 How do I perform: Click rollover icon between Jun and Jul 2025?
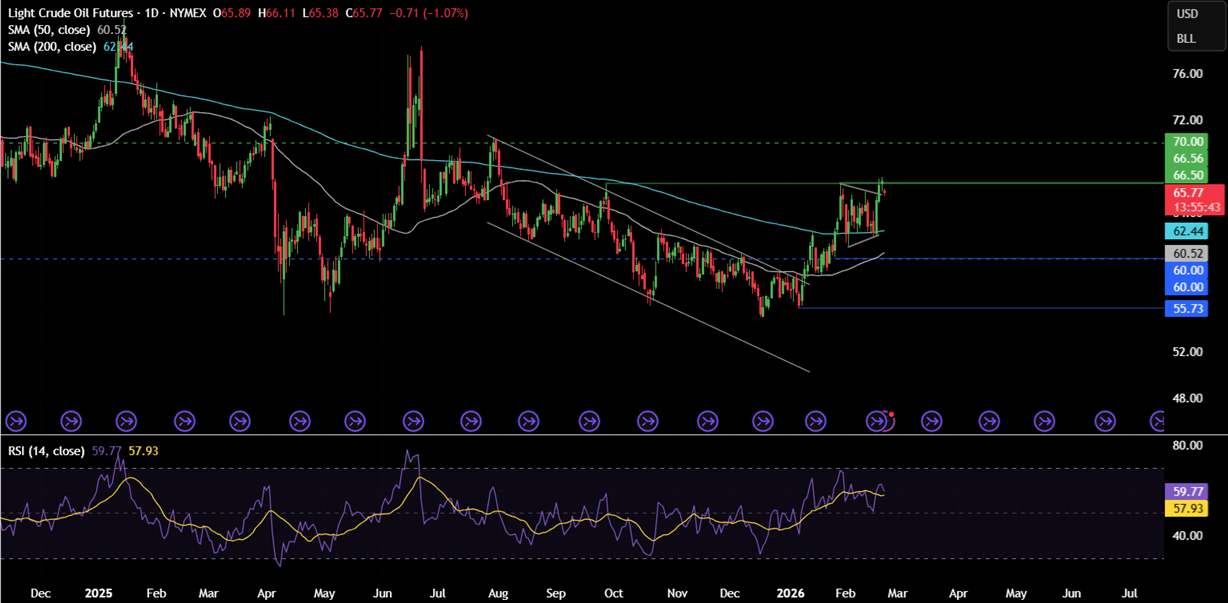pyautogui.click(x=412, y=421)
